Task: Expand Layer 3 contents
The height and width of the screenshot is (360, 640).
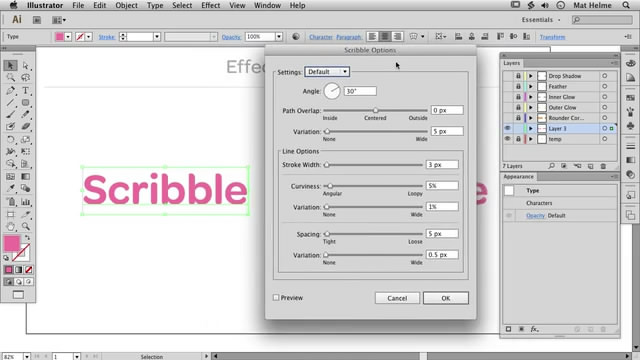Action: click(x=531, y=128)
